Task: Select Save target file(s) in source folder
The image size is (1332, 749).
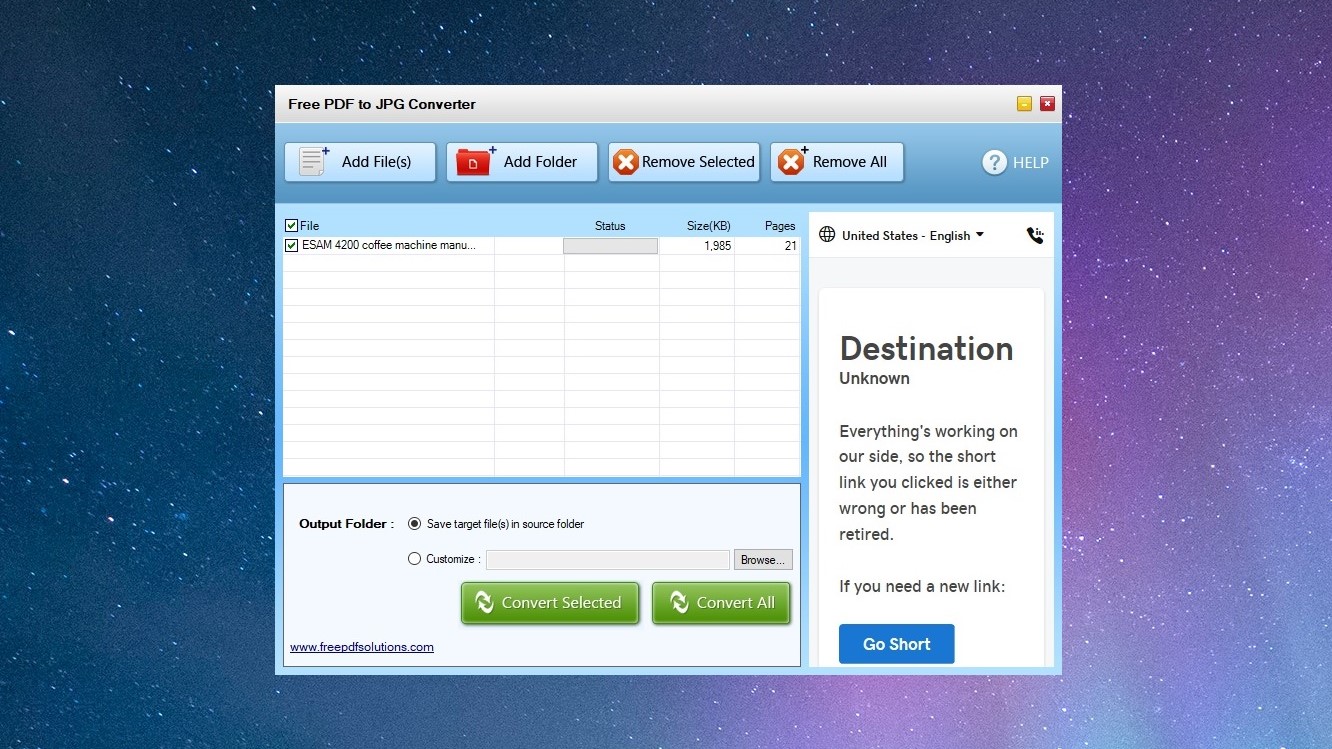Action: [x=415, y=524]
